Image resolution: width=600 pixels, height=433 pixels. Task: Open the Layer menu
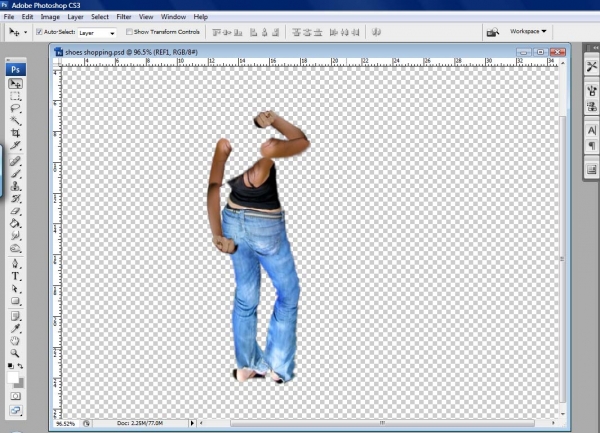click(x=75, y=17)
